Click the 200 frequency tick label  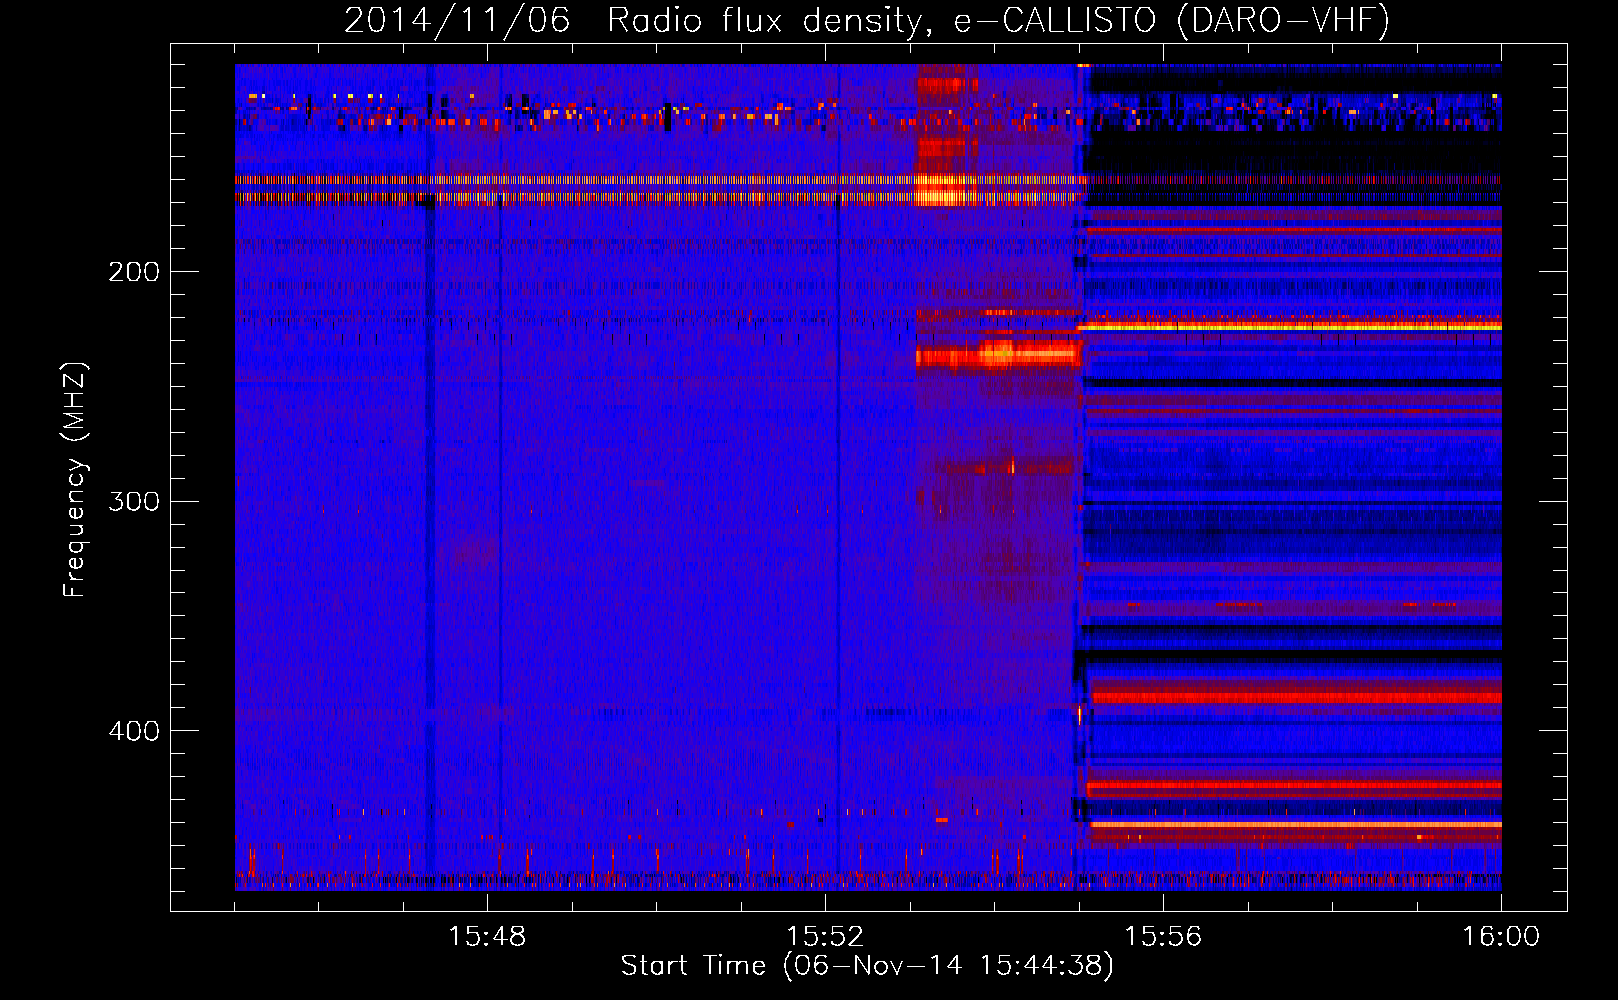tap(134, 272)
